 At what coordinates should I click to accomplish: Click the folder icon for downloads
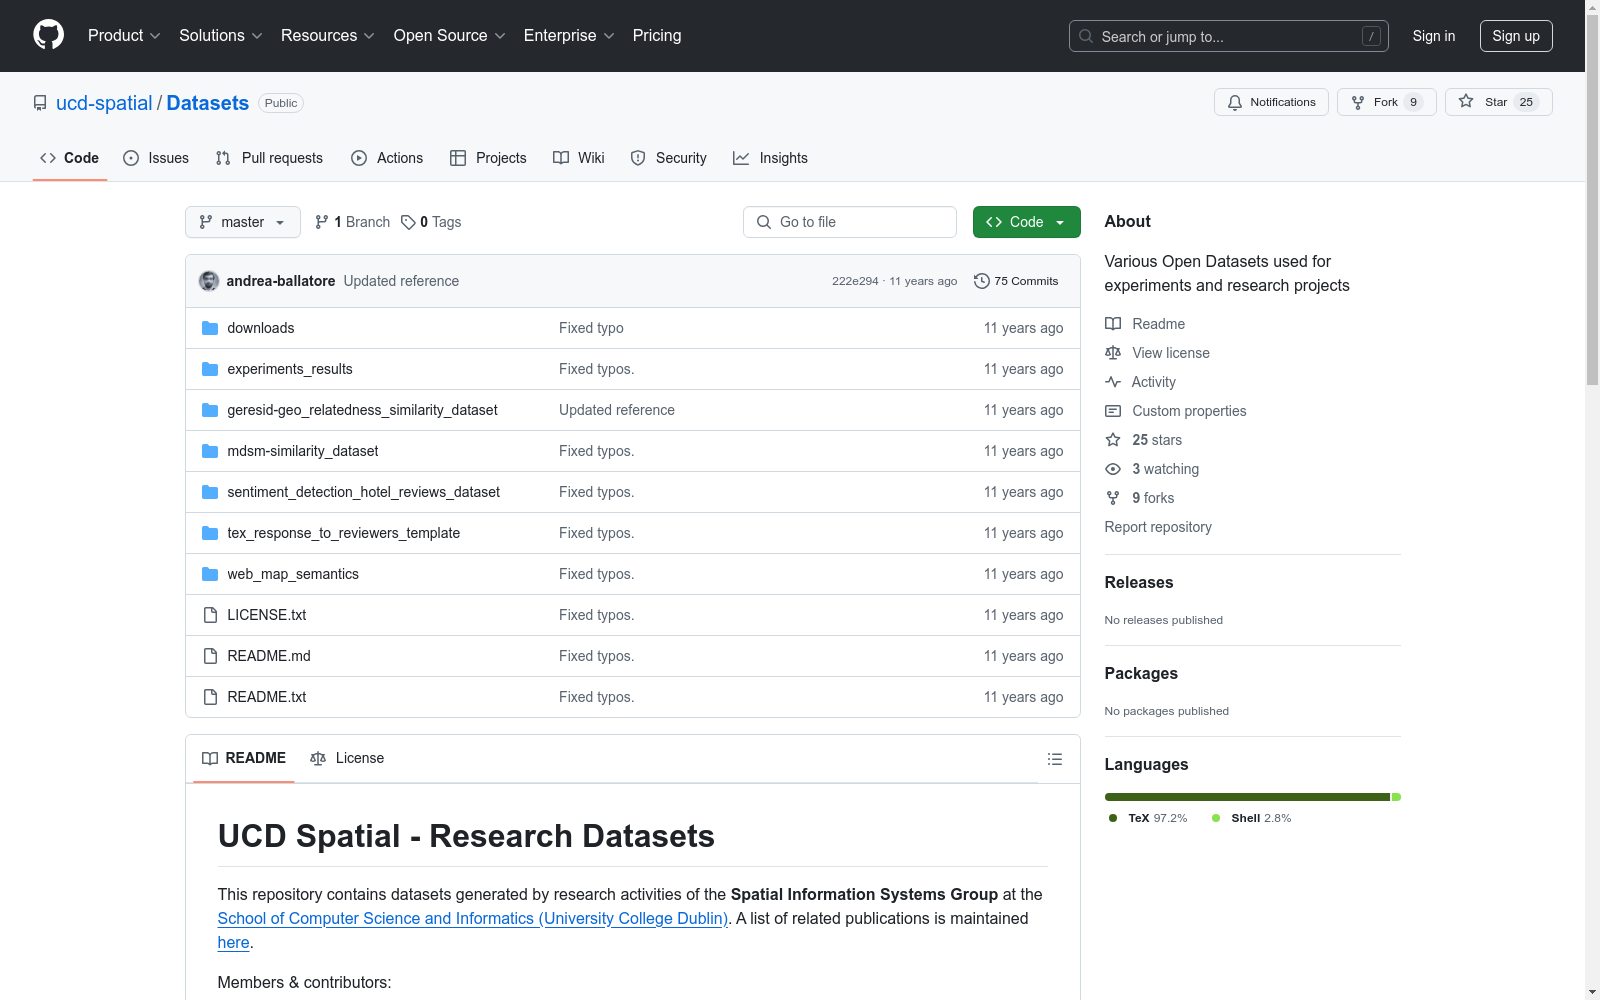tap(210, 328)
